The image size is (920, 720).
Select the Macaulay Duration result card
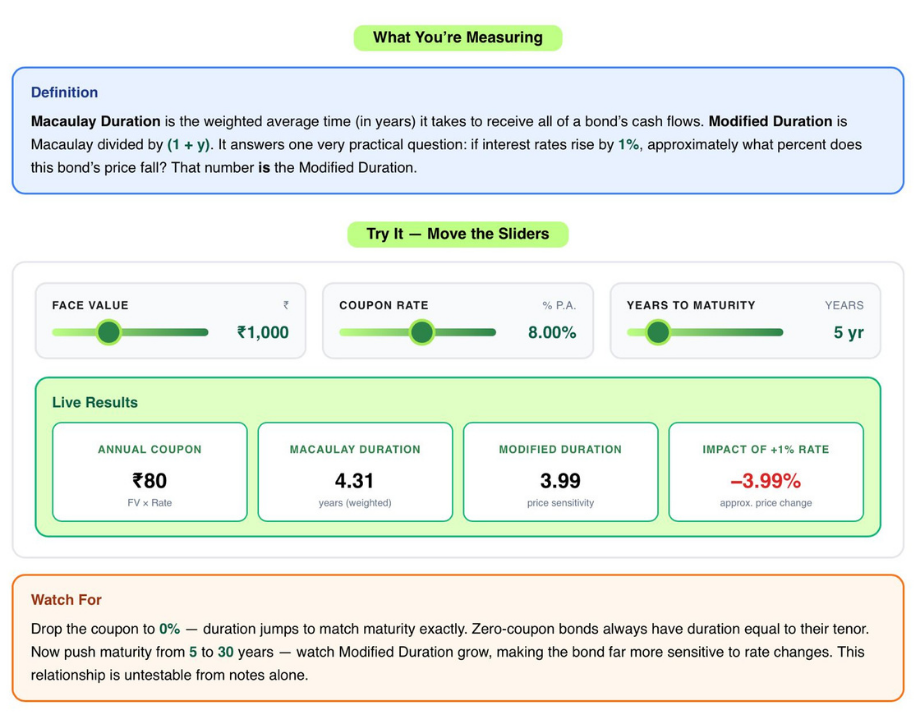355,472
